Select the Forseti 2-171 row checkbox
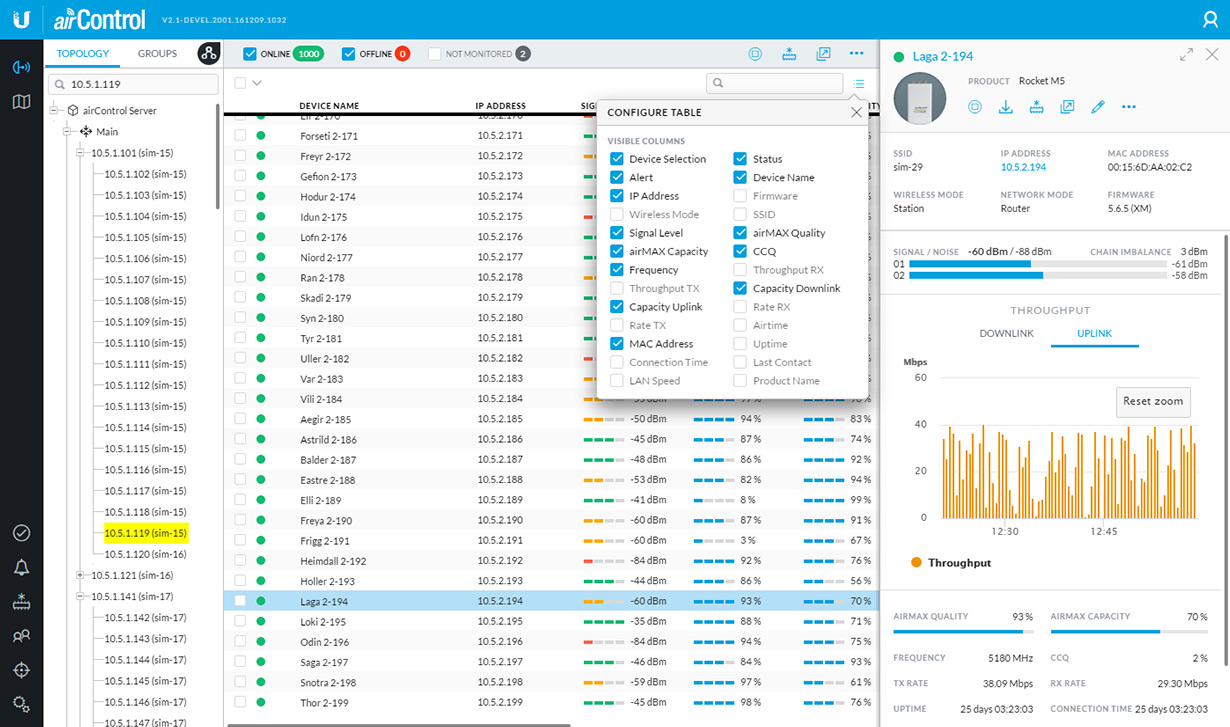Viewport: 1230px width, 727px height. (240, 135)
